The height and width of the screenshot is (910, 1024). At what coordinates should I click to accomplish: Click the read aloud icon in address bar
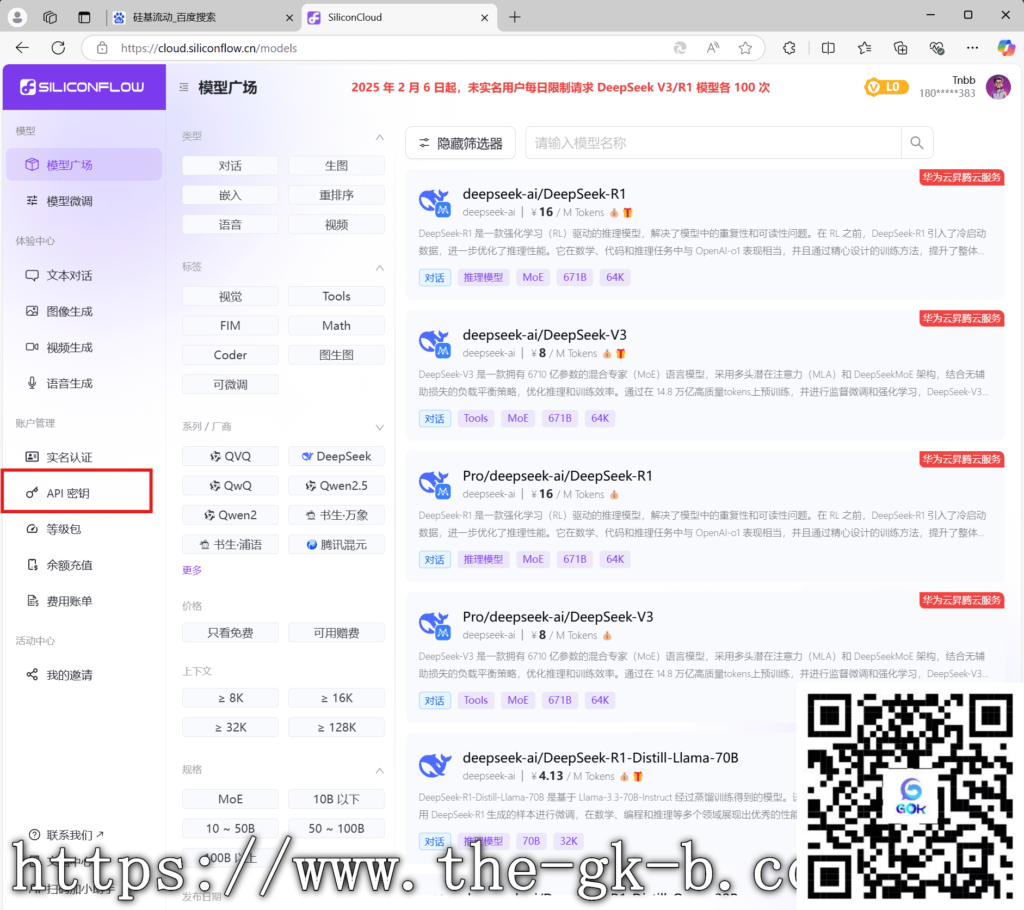(712, 48)
